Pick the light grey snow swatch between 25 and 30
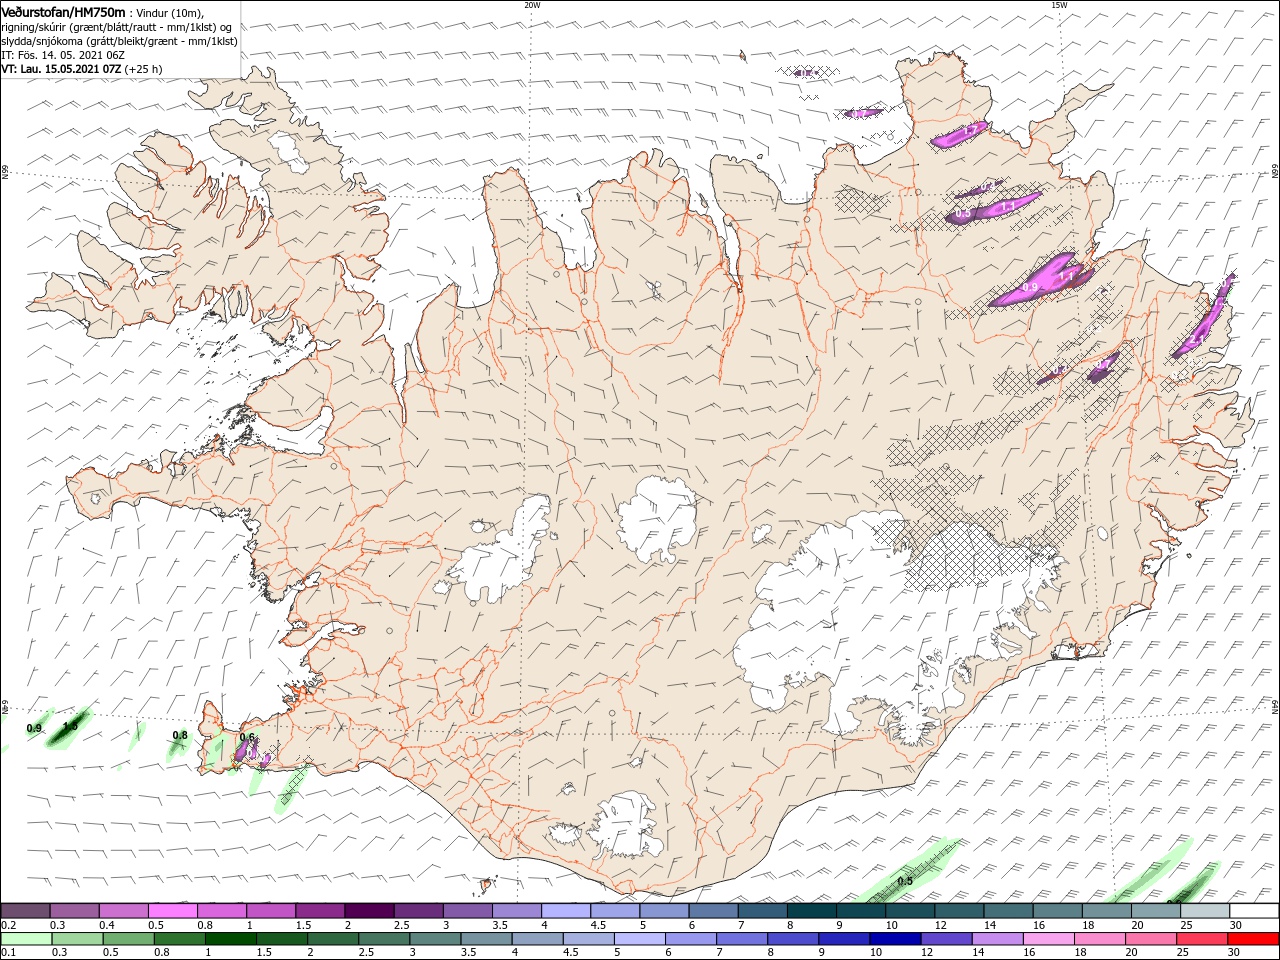The width and height of the screenshot is (1280, 960). (x=1204, y=911)
